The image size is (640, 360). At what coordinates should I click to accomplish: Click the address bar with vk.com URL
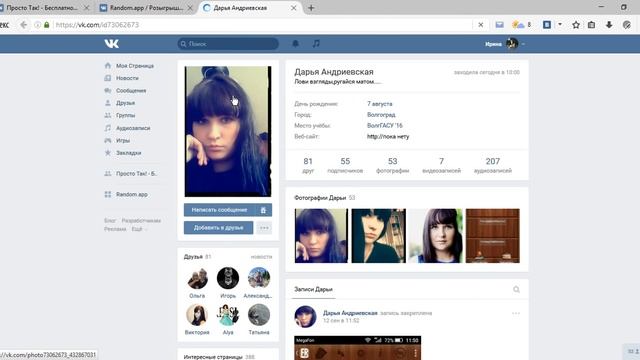tap(261, 25)
